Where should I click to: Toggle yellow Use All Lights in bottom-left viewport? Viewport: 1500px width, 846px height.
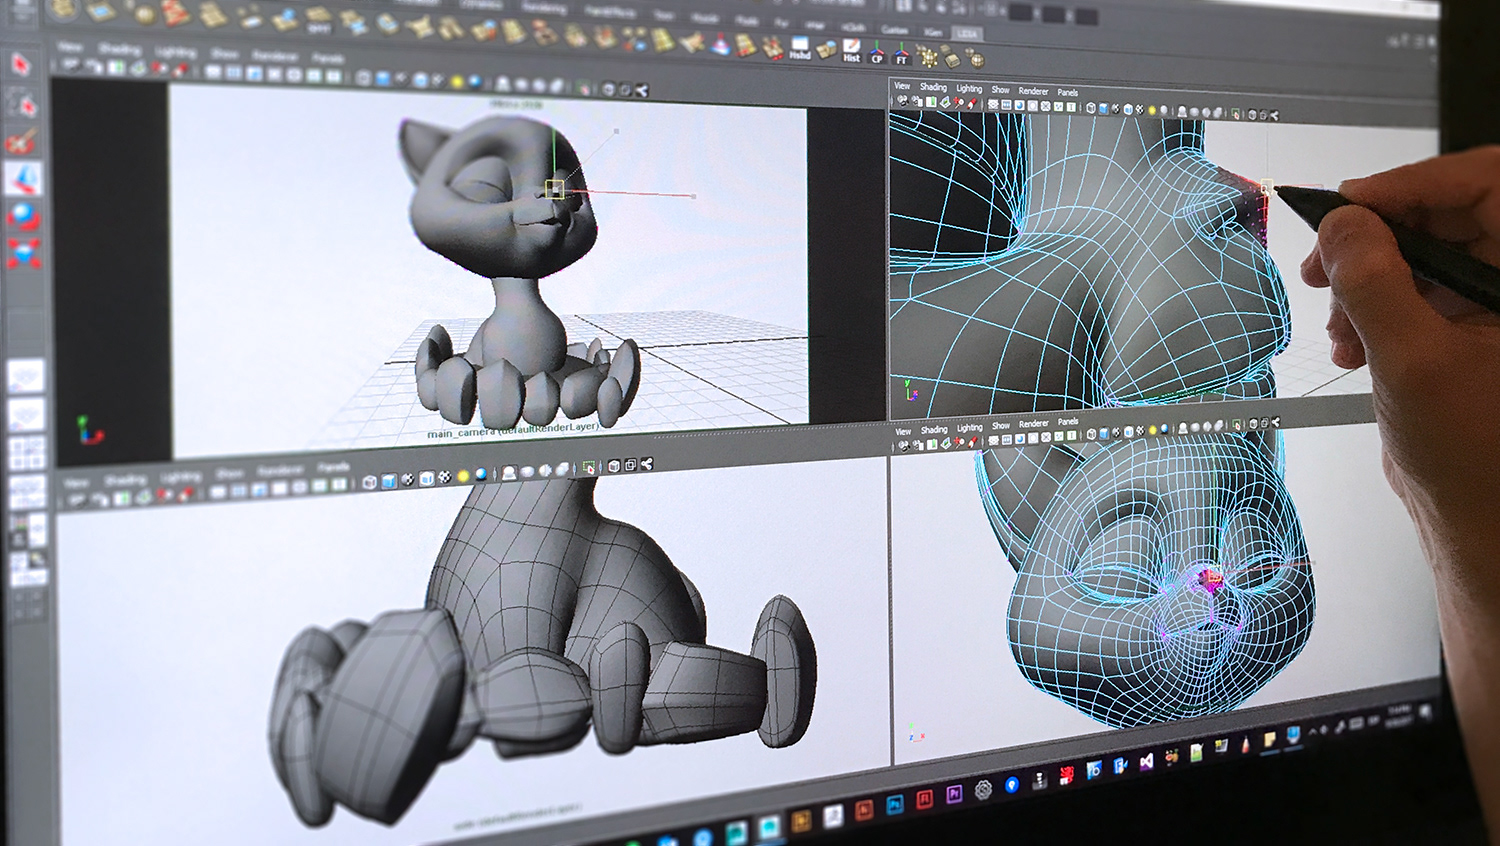tap(463, 476)
